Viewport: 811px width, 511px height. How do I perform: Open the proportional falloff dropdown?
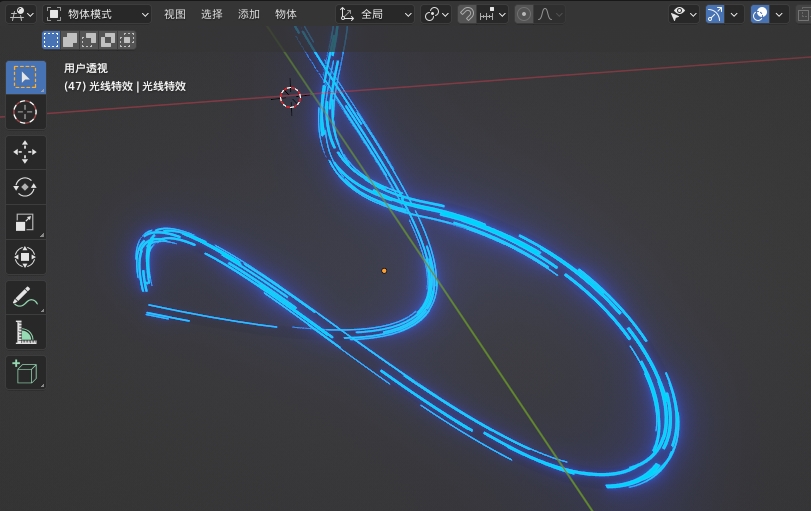tap(549, 14)
